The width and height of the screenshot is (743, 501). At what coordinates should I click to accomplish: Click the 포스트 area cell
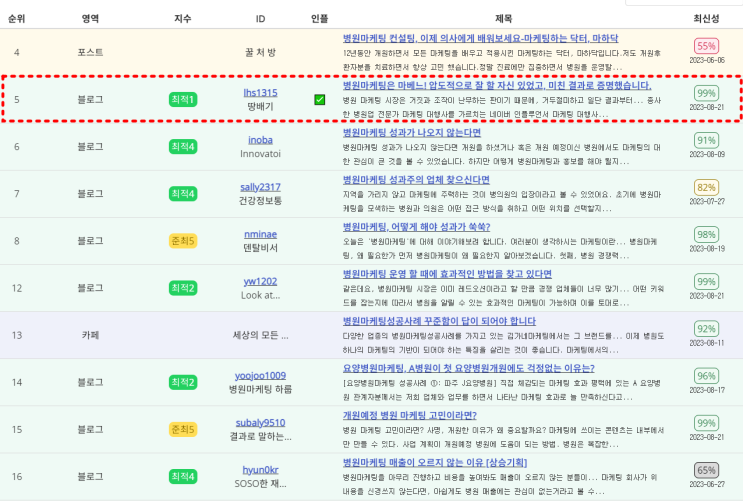[90, 52]
